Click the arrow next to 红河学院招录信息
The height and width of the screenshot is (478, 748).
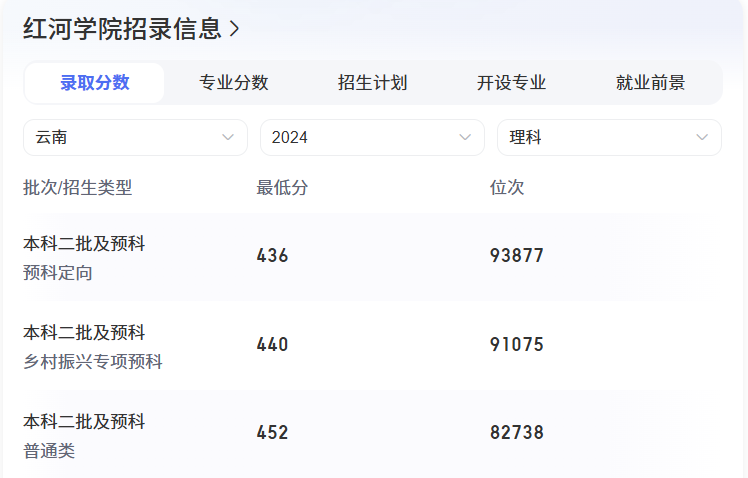click(x=234, y=30)
